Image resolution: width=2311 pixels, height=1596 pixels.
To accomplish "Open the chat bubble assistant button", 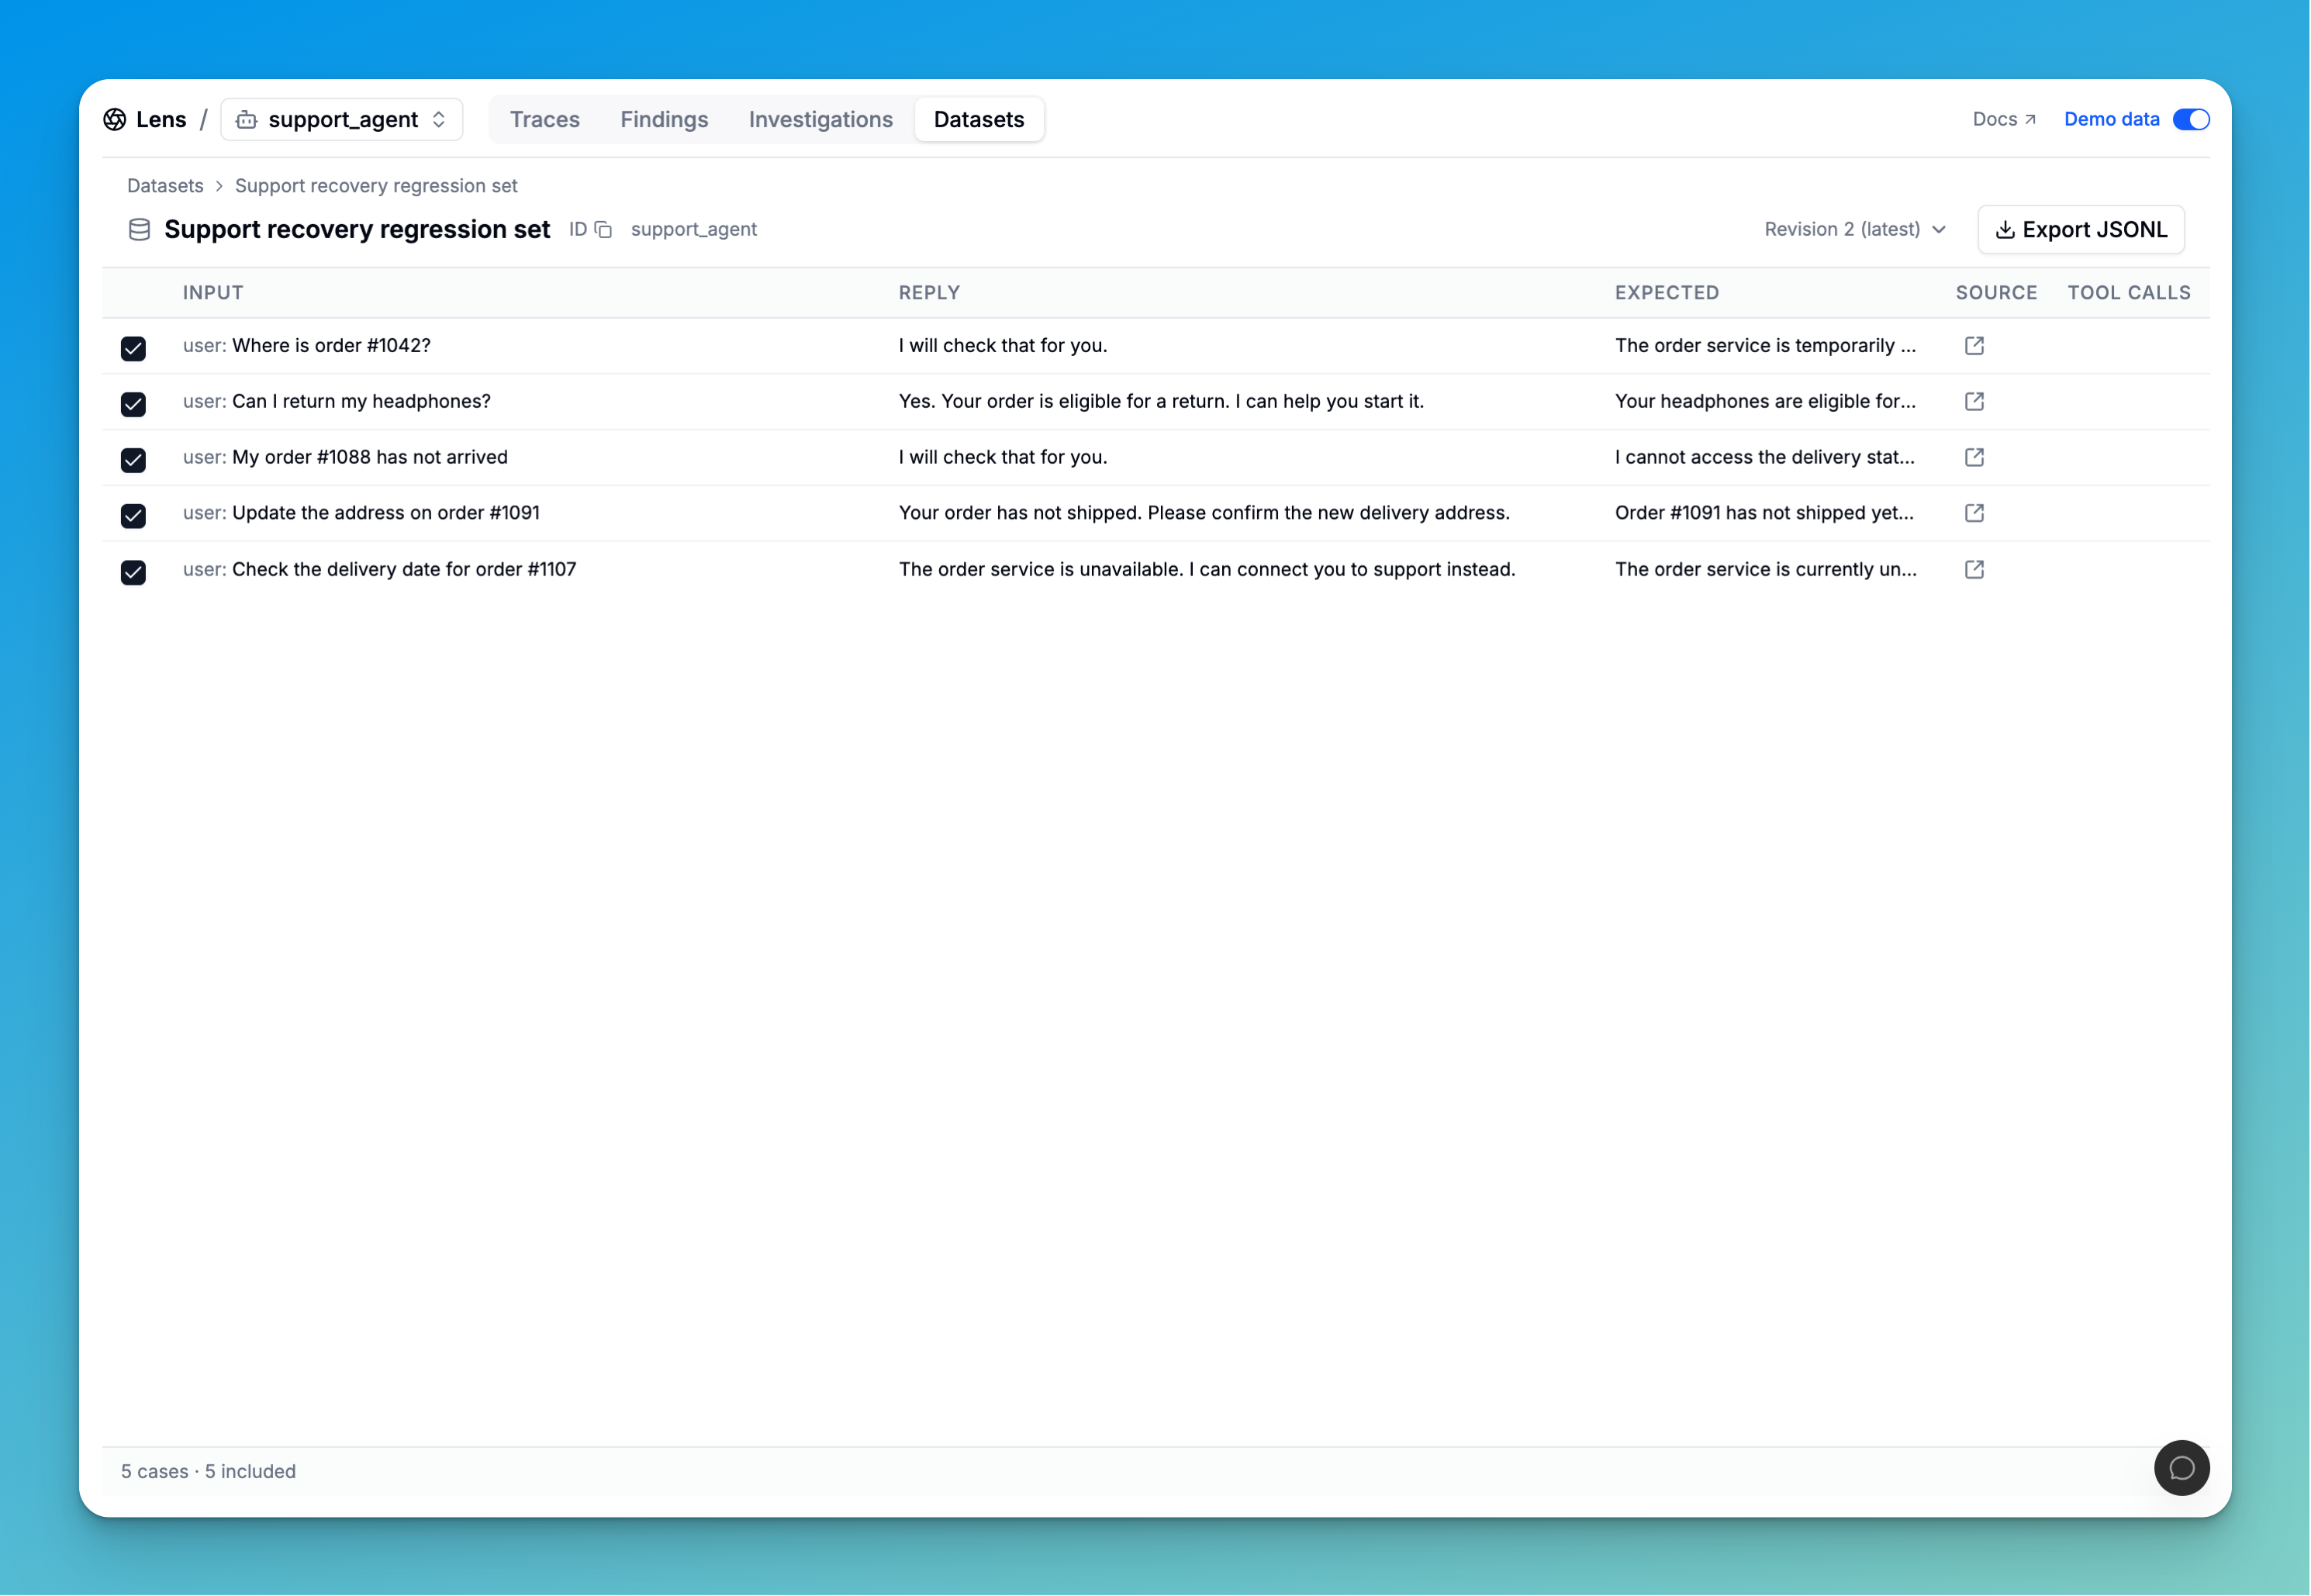I will pyautogui.click(x=2181, y=1468).
